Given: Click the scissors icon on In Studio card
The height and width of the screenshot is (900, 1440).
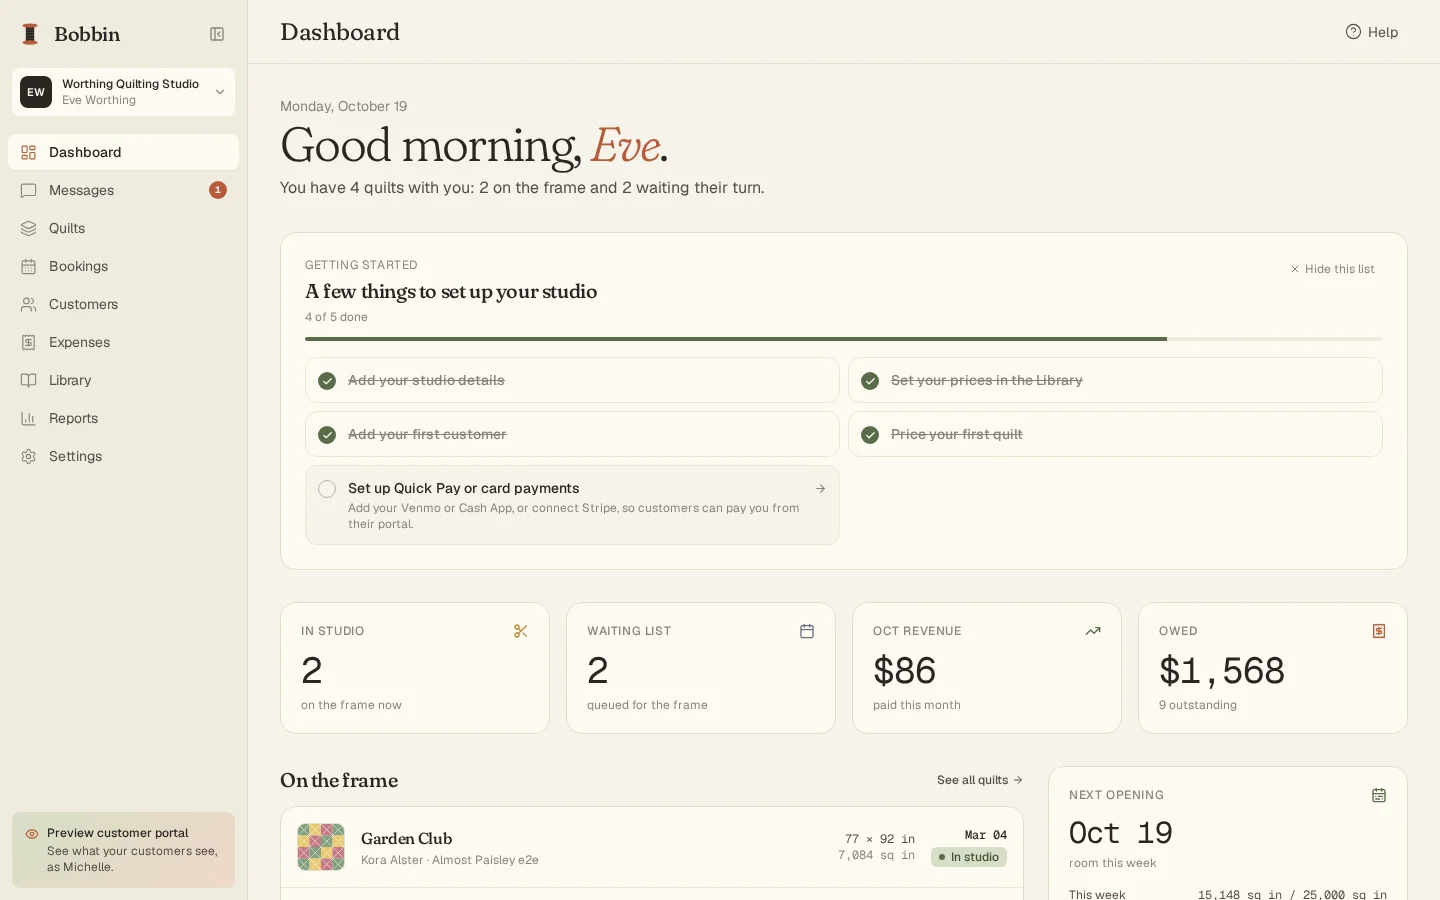Looking at the screenshot, I should 521,631.
